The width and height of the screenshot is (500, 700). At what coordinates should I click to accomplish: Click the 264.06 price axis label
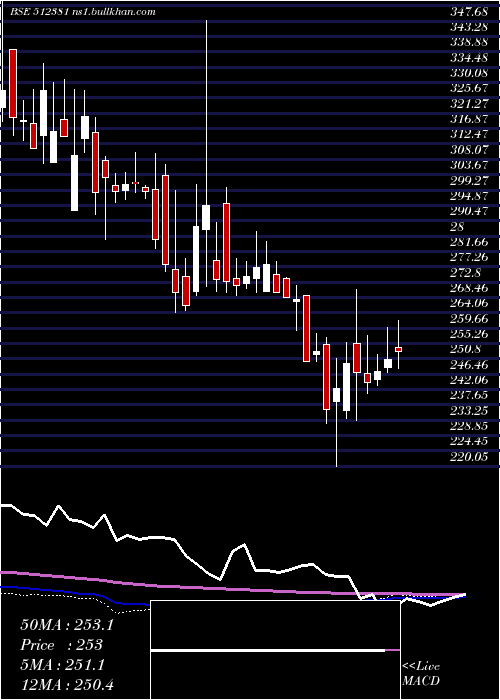click(x=468, y=303)
